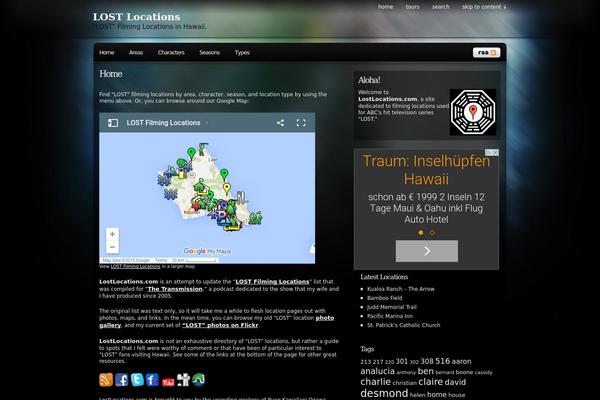This screenshot has height=400, width=600.
Task: Click the AdChoices info icon on ad
Action: [489, 152]
